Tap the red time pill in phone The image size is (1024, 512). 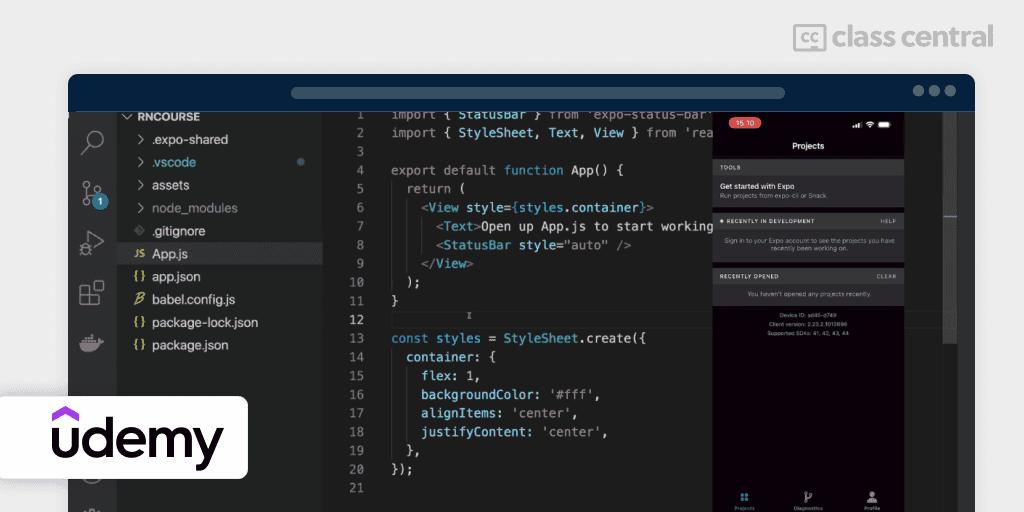coord(744,123)
